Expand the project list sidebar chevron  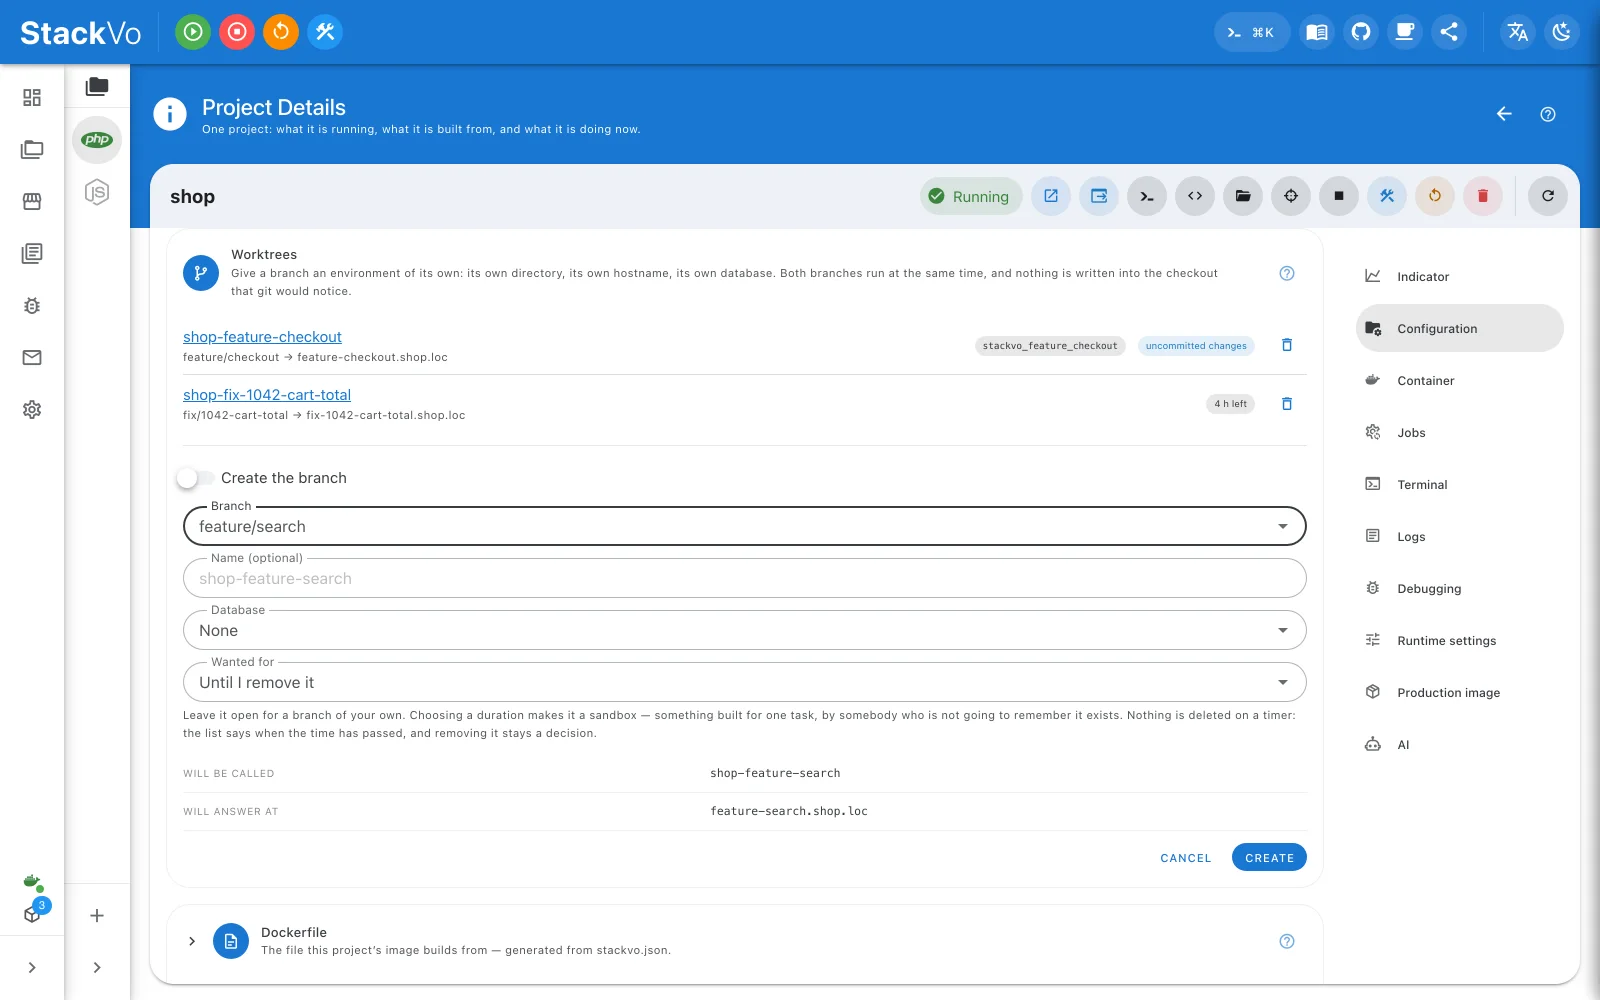click(x=97, y=967)
